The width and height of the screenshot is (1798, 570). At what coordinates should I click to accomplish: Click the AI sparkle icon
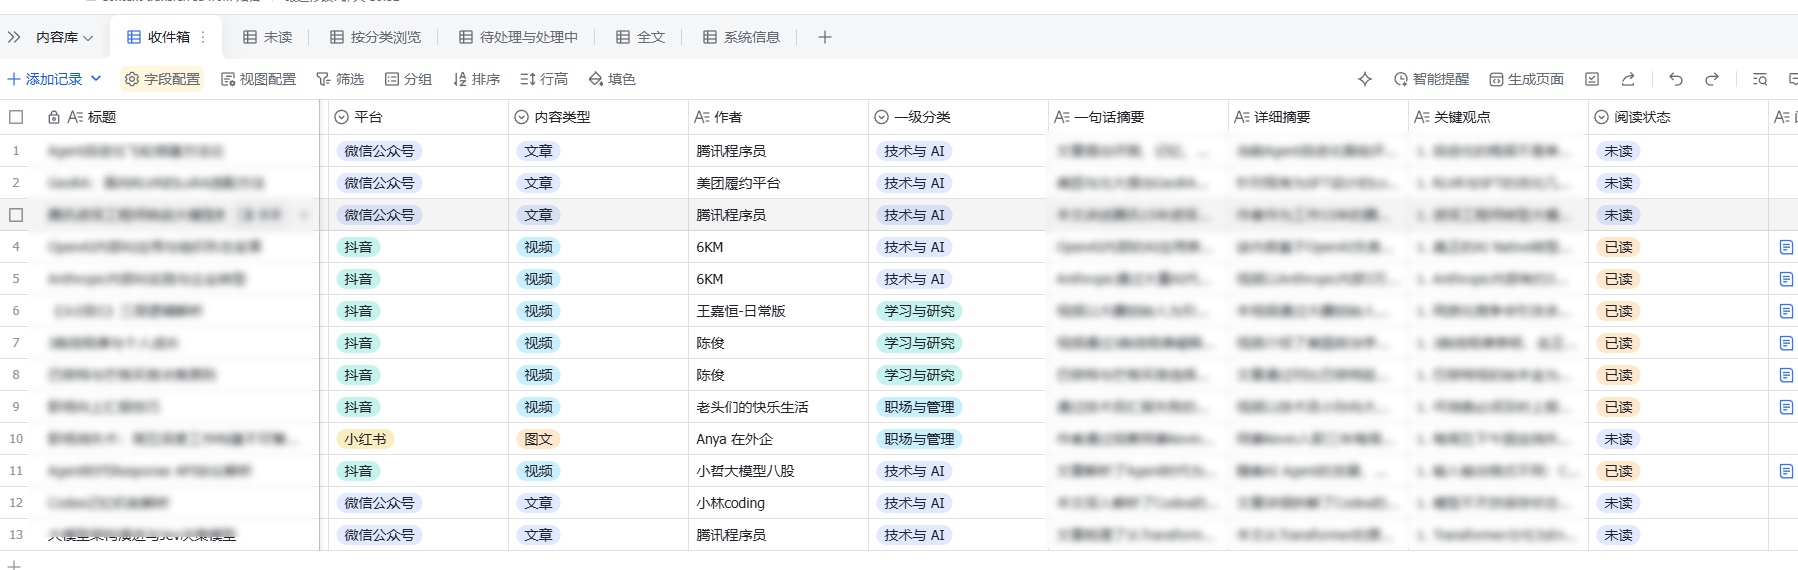click(x=1365, y=79)
